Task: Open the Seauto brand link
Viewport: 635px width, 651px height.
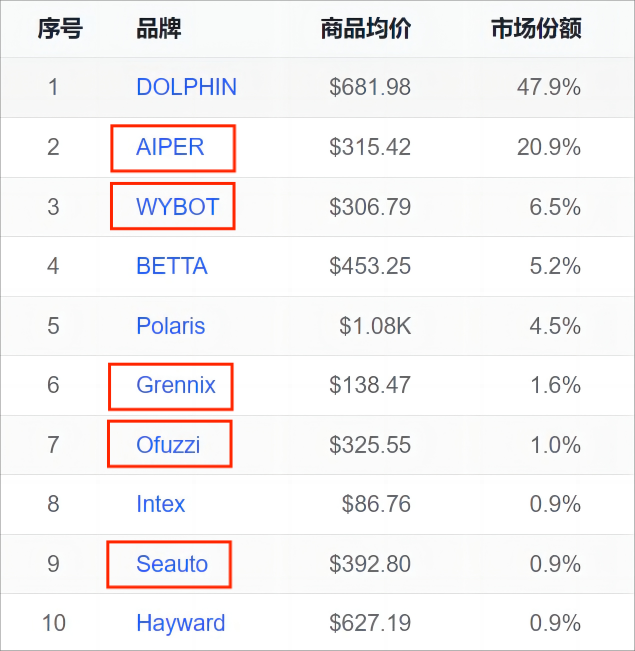Action: [172, 564]
